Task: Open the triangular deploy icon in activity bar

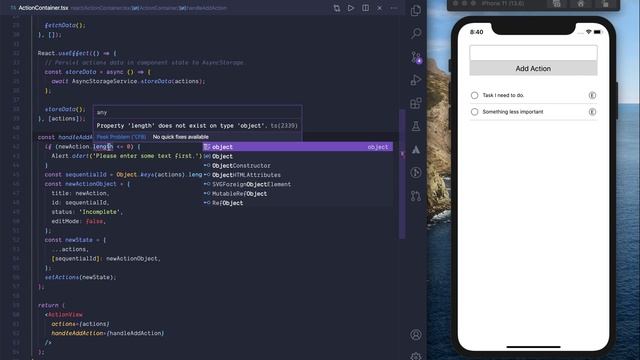Action: (x=416, y=150)
